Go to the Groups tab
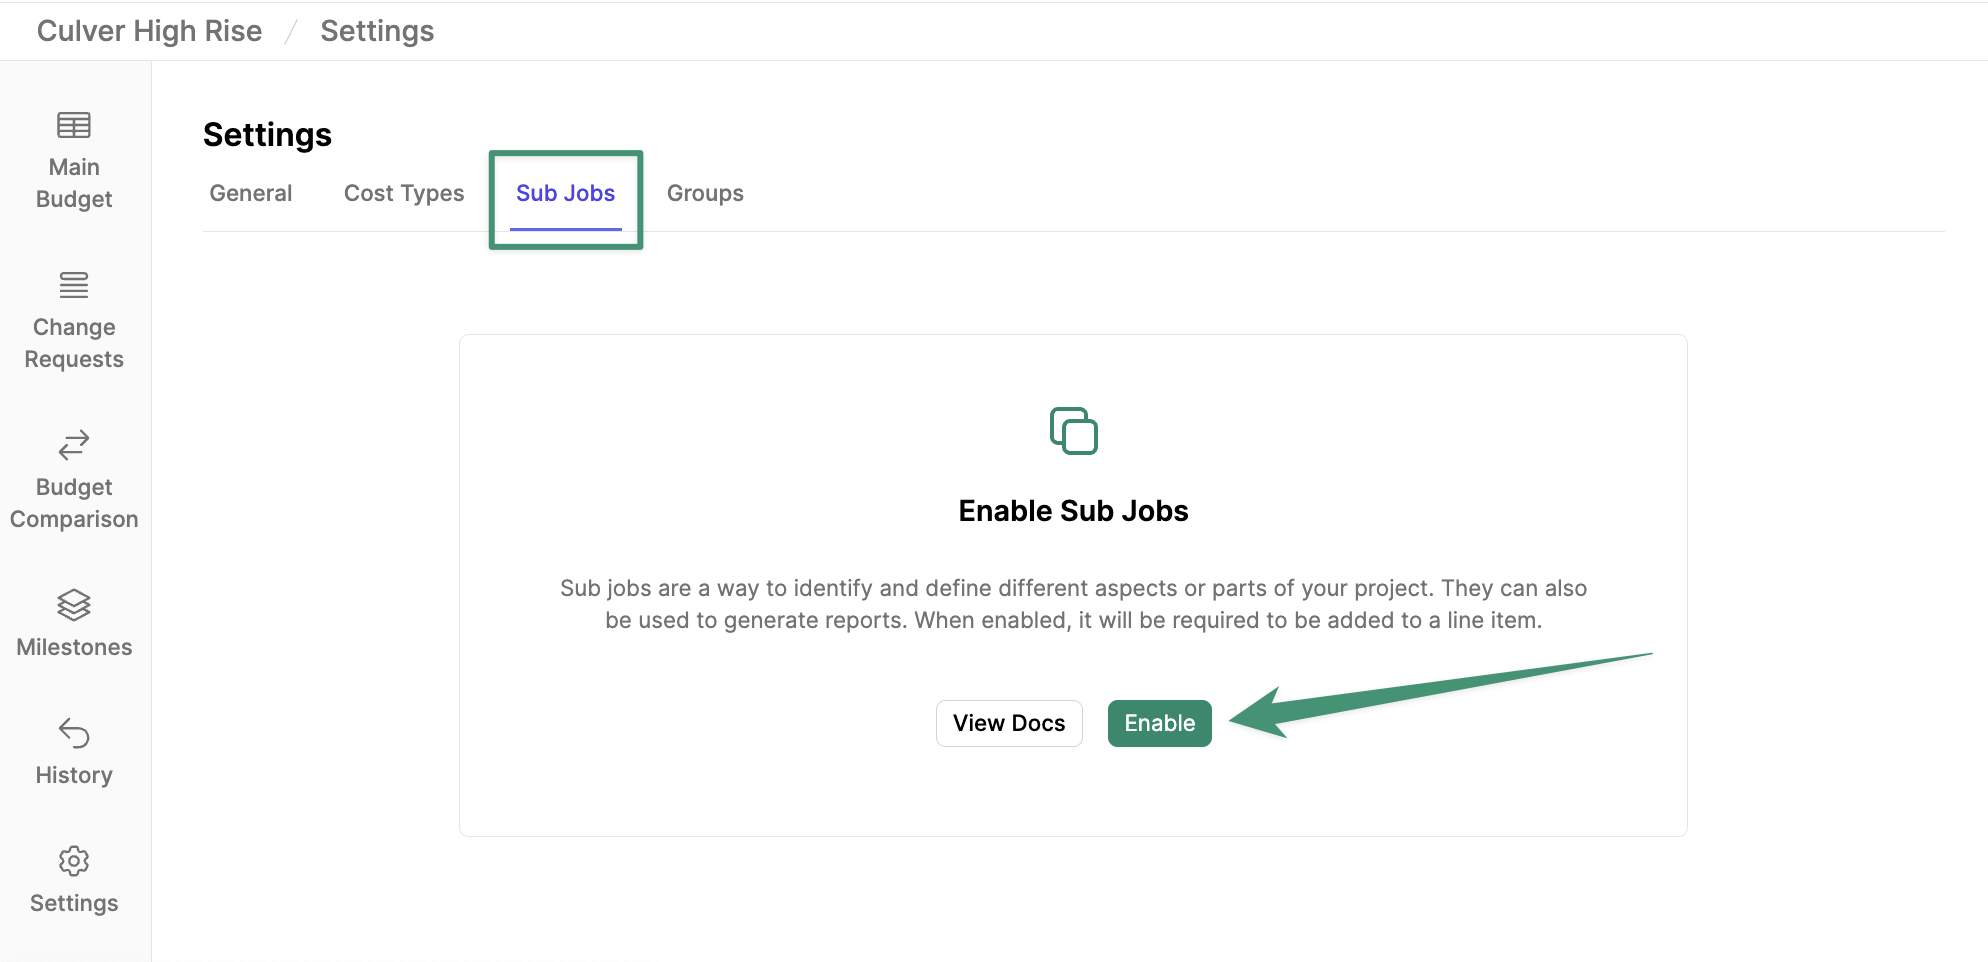The width and height of the screenshot is (1988, 962). tap(705, 193)
